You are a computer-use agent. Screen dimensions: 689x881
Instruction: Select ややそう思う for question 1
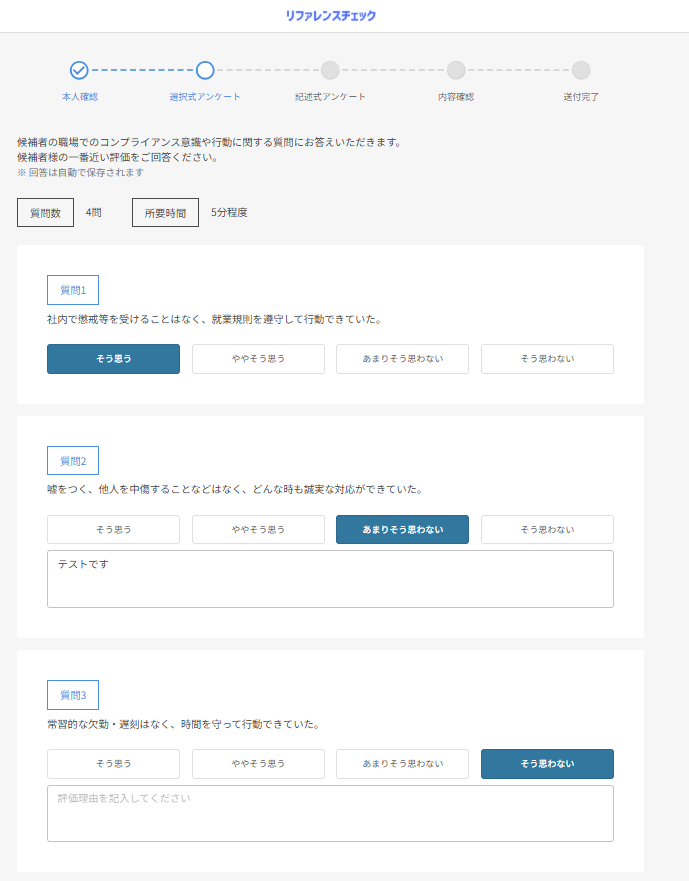click(x=258, y=359)
